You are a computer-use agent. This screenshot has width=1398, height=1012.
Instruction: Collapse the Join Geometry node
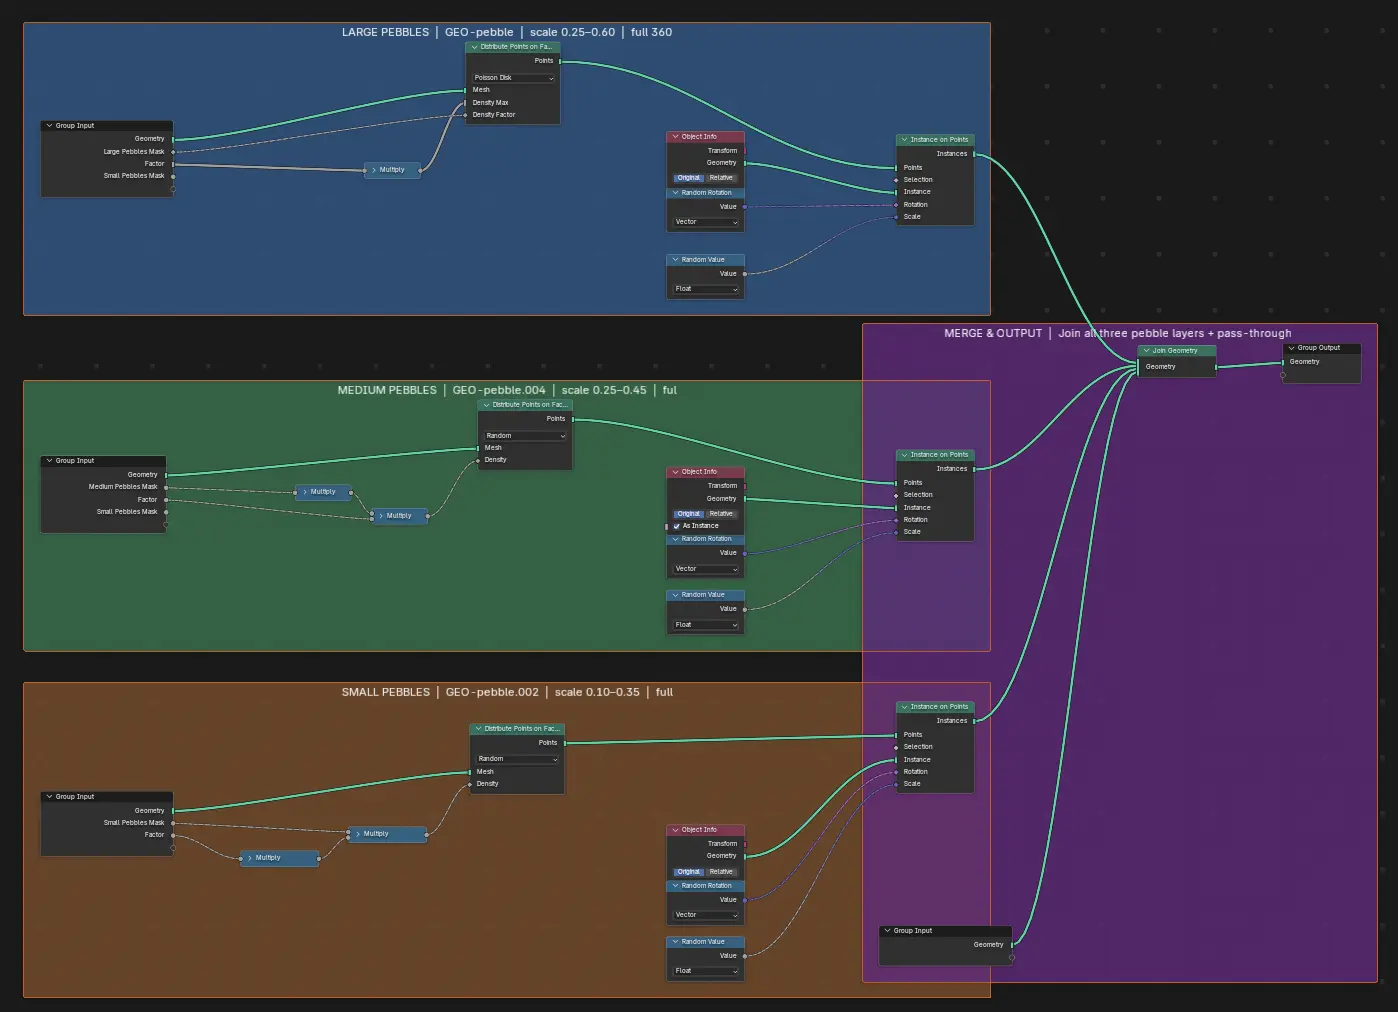coord(1146,351)
